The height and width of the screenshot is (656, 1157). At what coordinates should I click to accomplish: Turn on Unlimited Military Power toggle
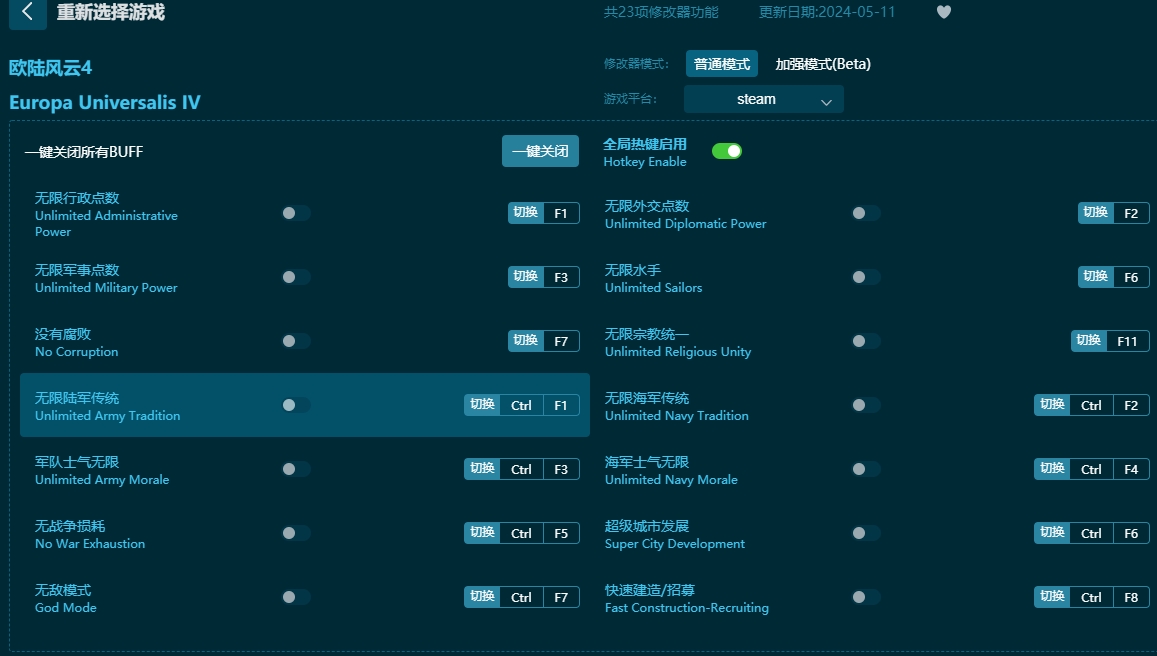click(x=296, y=277)
